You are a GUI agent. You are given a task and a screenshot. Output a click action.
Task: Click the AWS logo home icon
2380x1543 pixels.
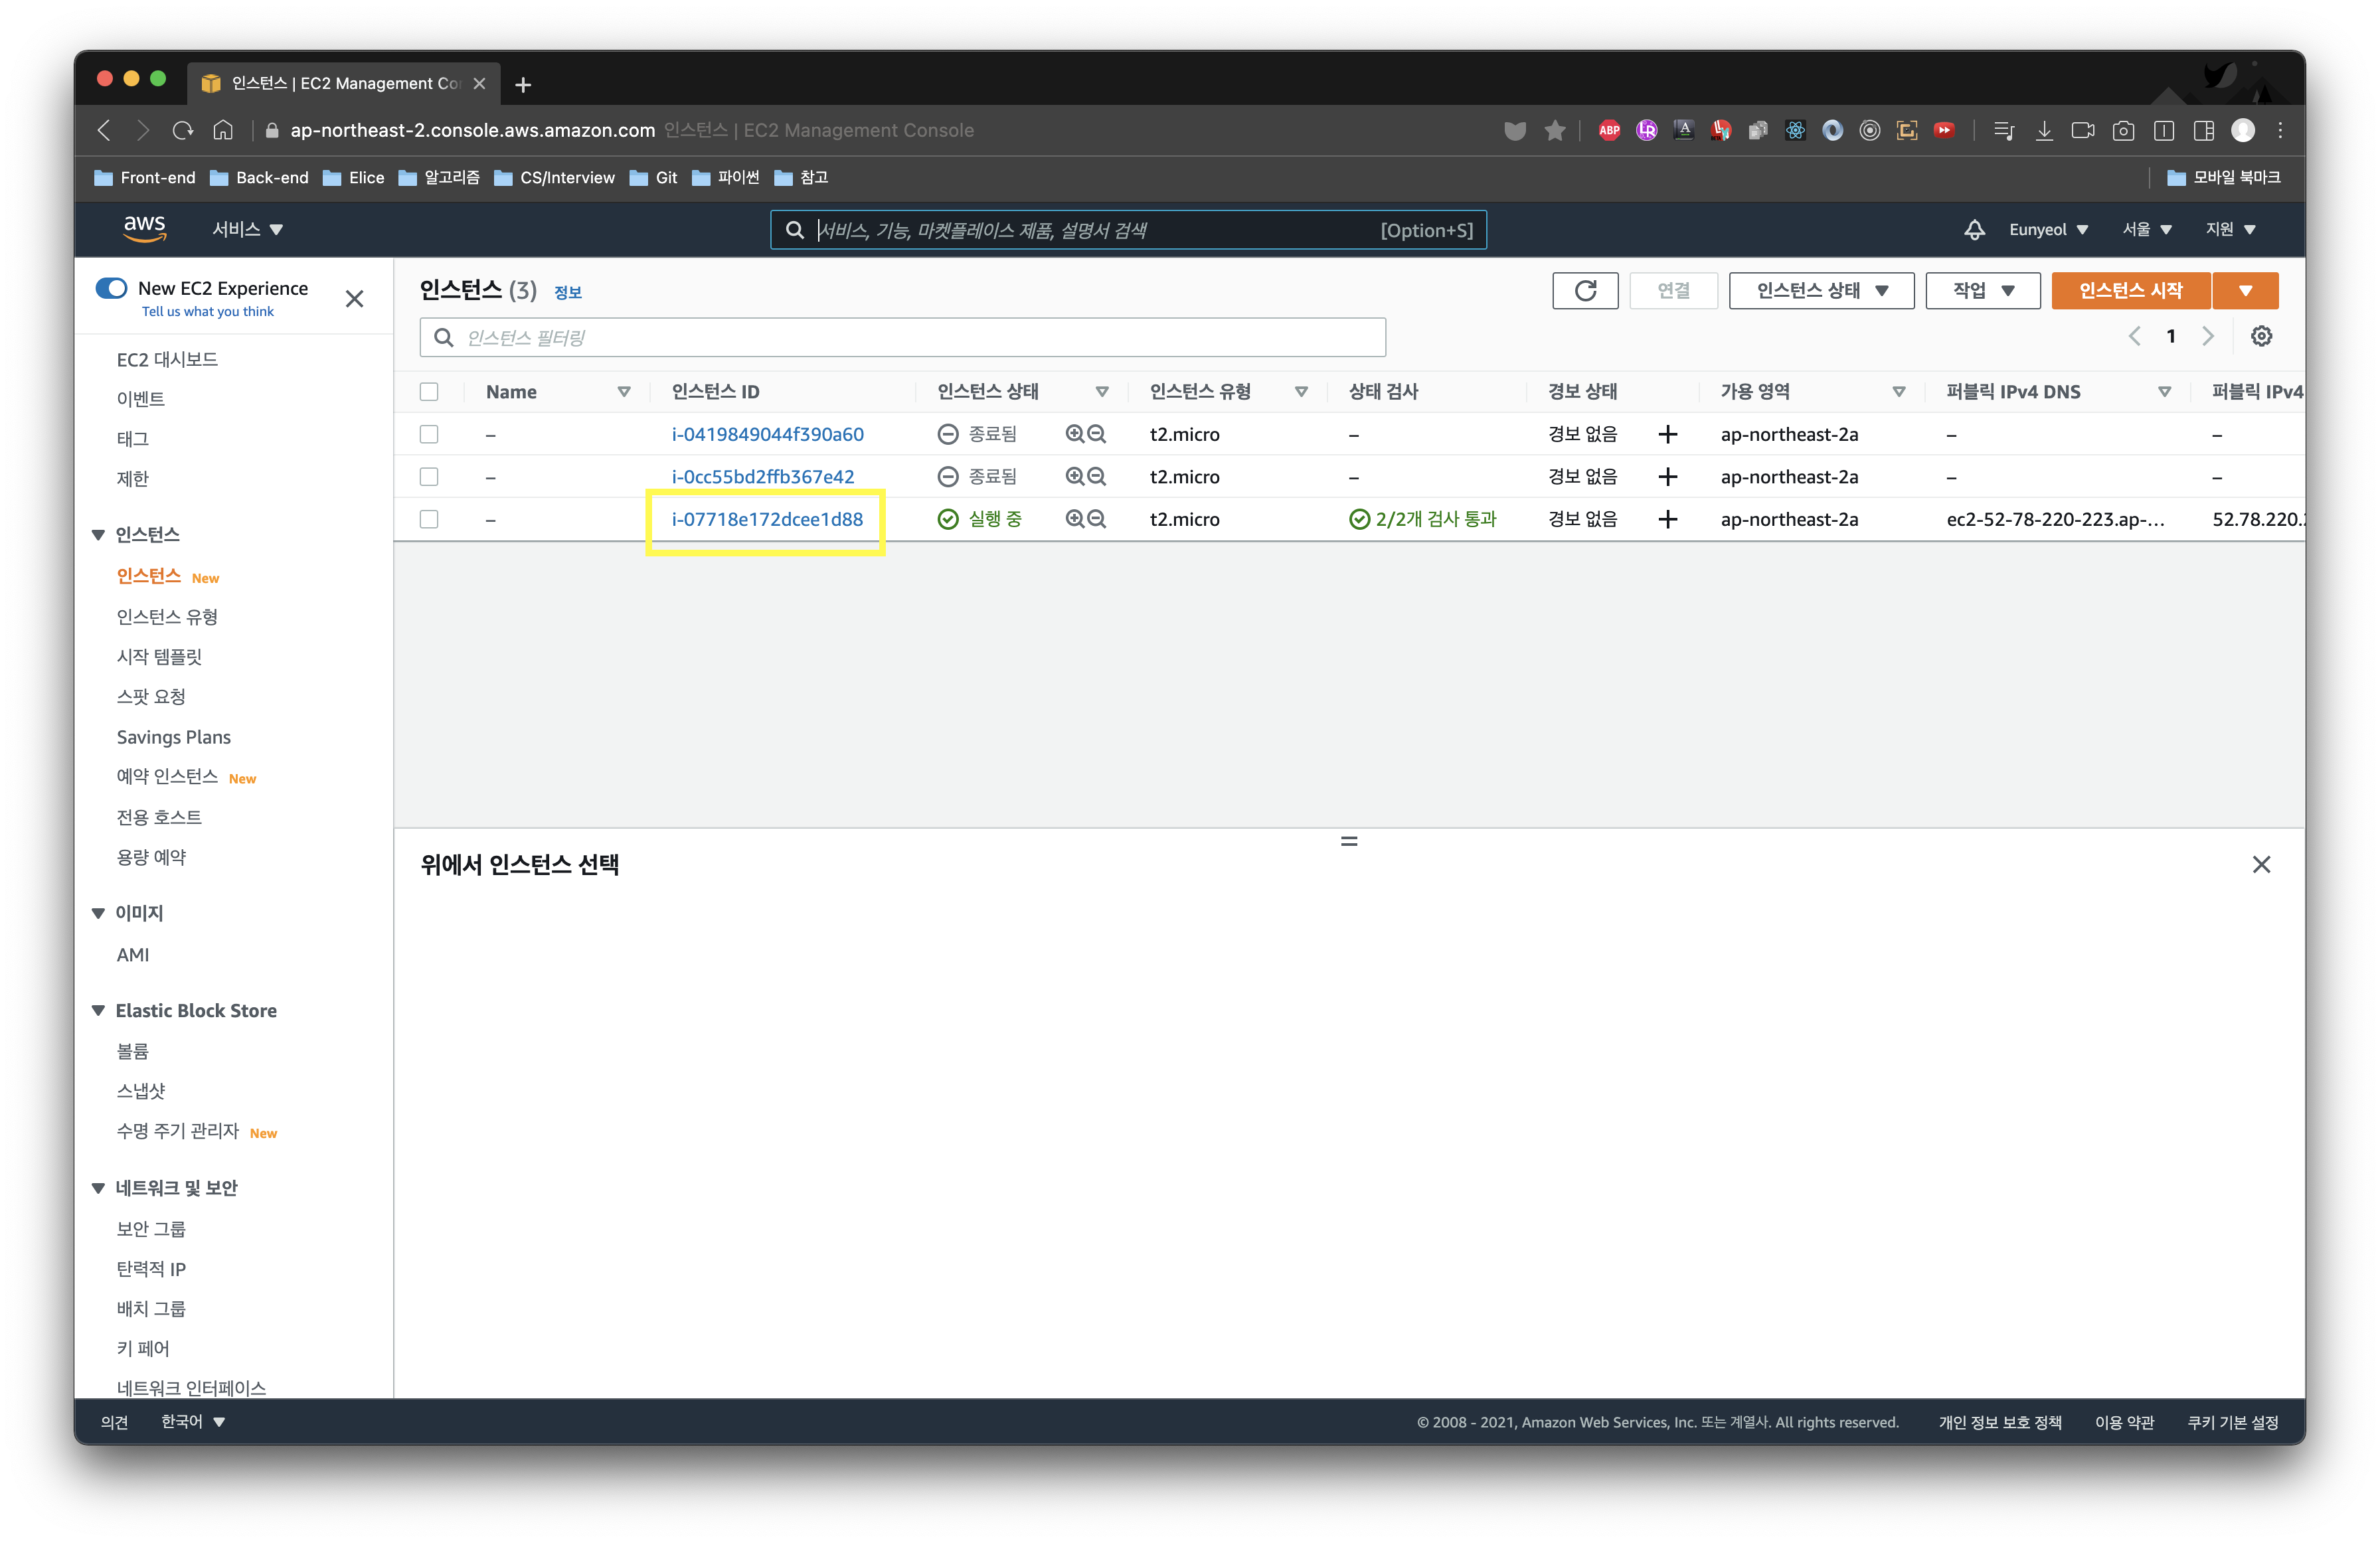[144, 228]
